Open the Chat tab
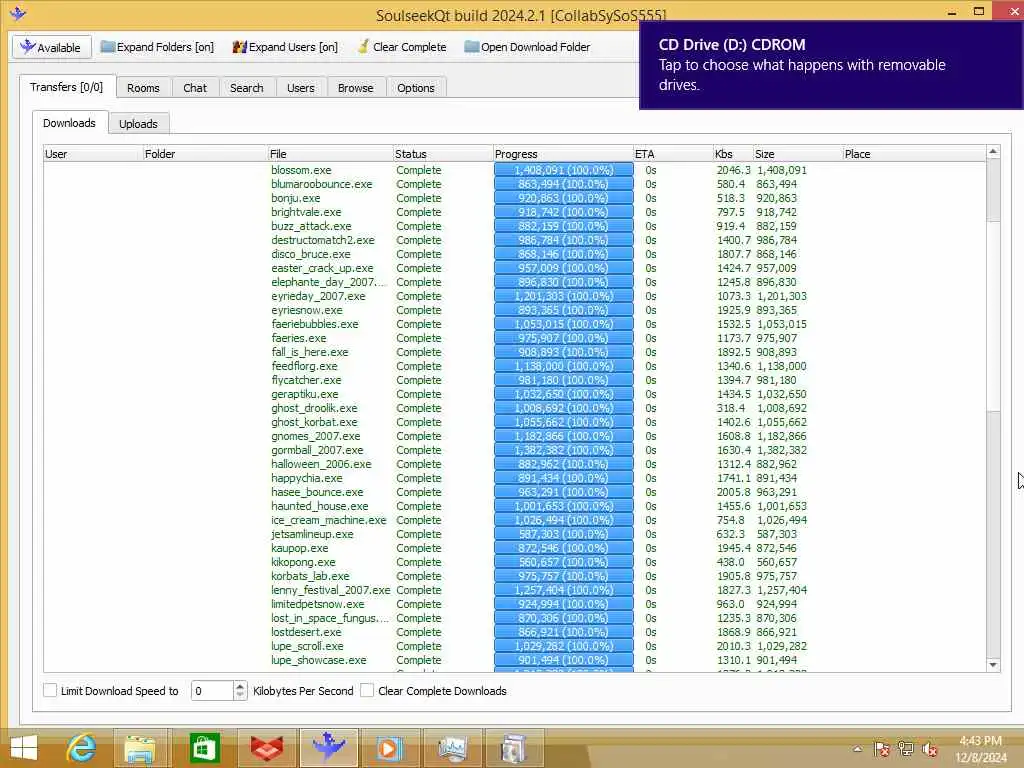The image size is (1024, 768). (195, 88)
